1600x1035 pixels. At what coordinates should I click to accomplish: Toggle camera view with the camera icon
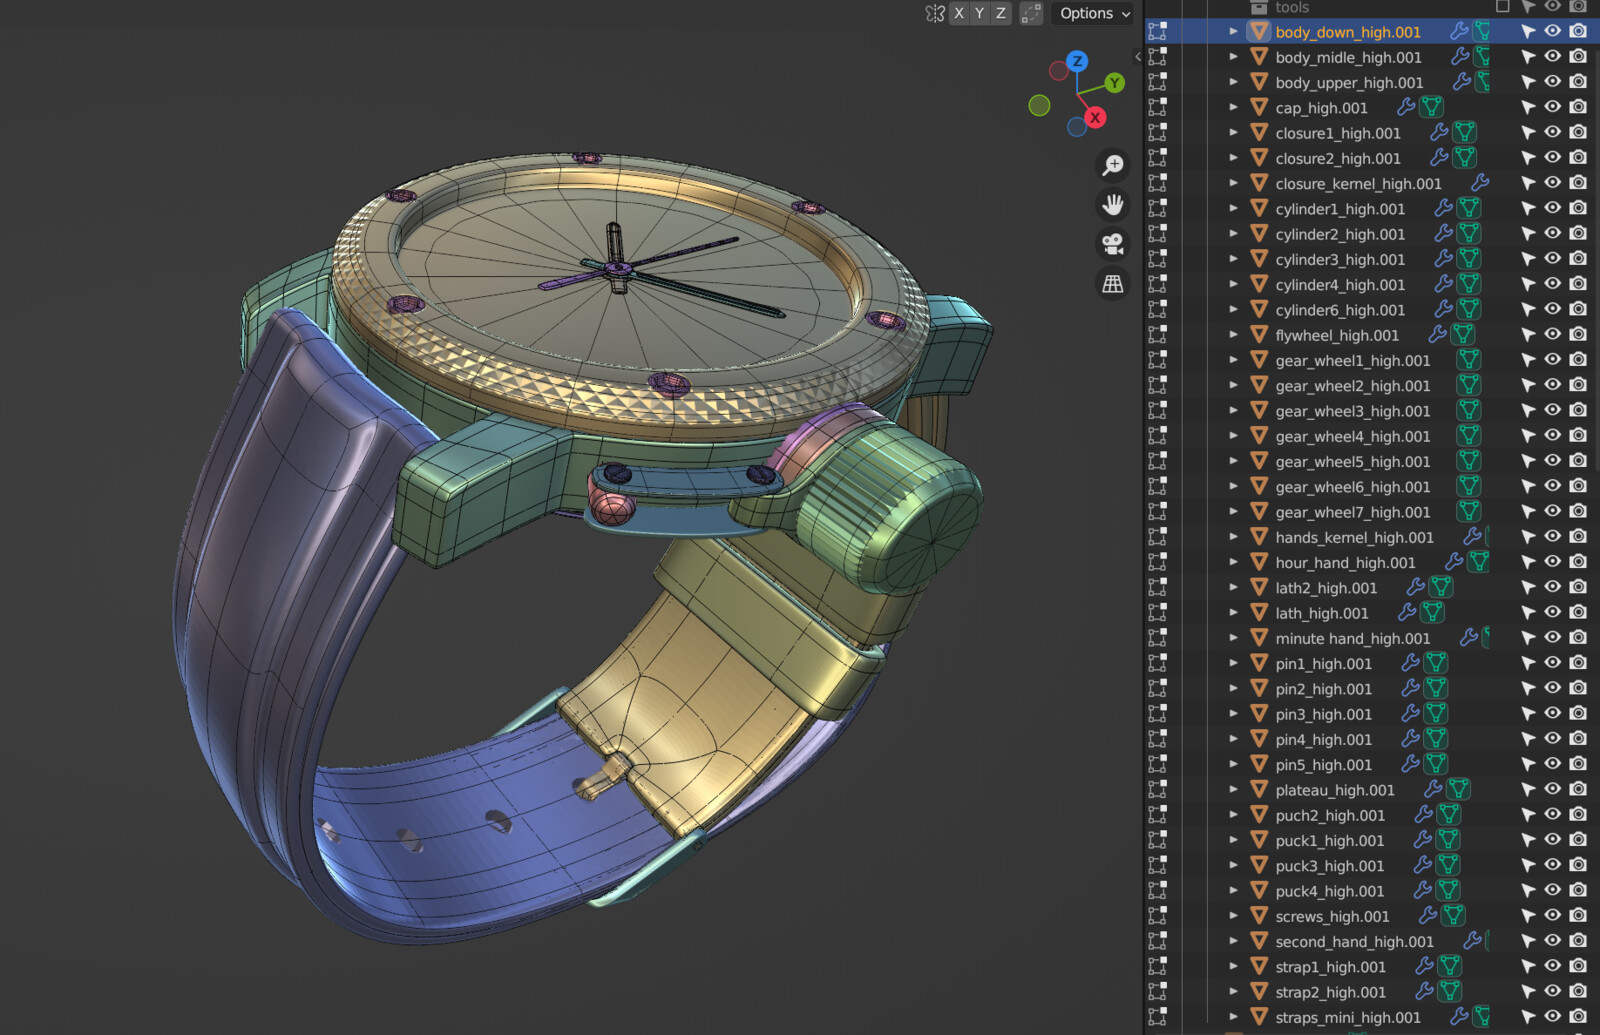tap(1112, 244)
